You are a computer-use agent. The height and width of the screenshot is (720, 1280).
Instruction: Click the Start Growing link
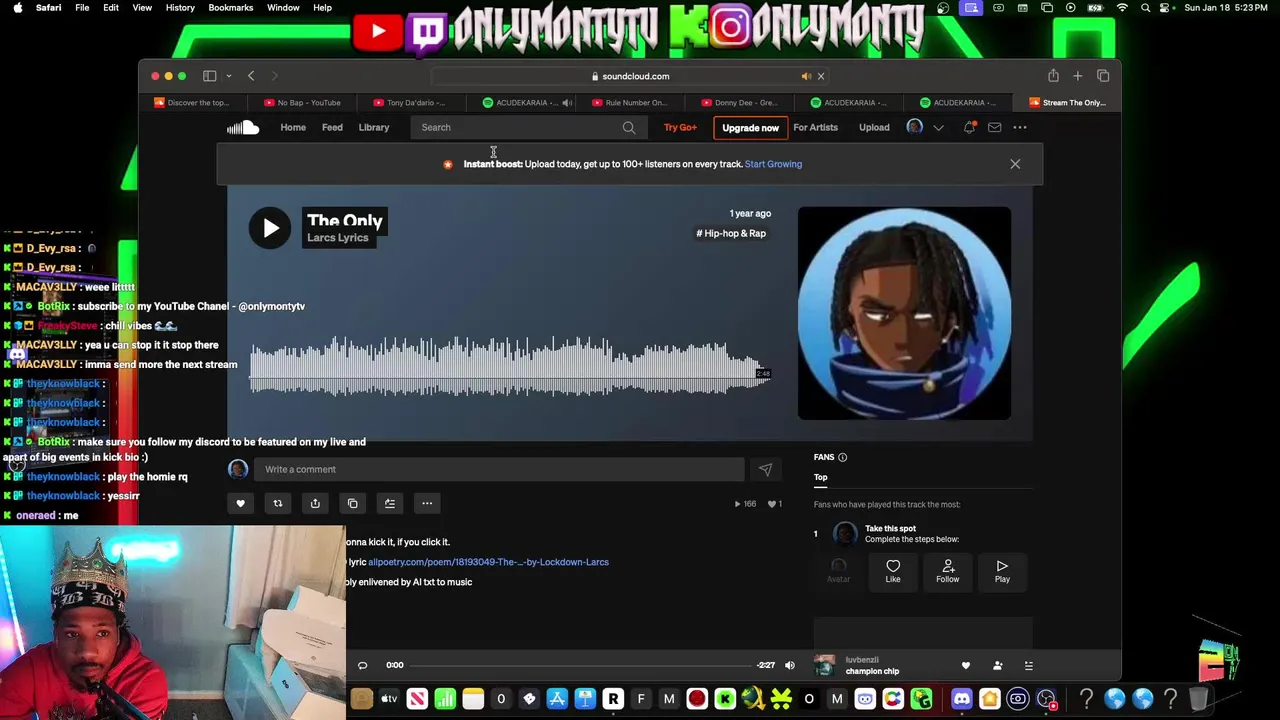pos(774,164)
